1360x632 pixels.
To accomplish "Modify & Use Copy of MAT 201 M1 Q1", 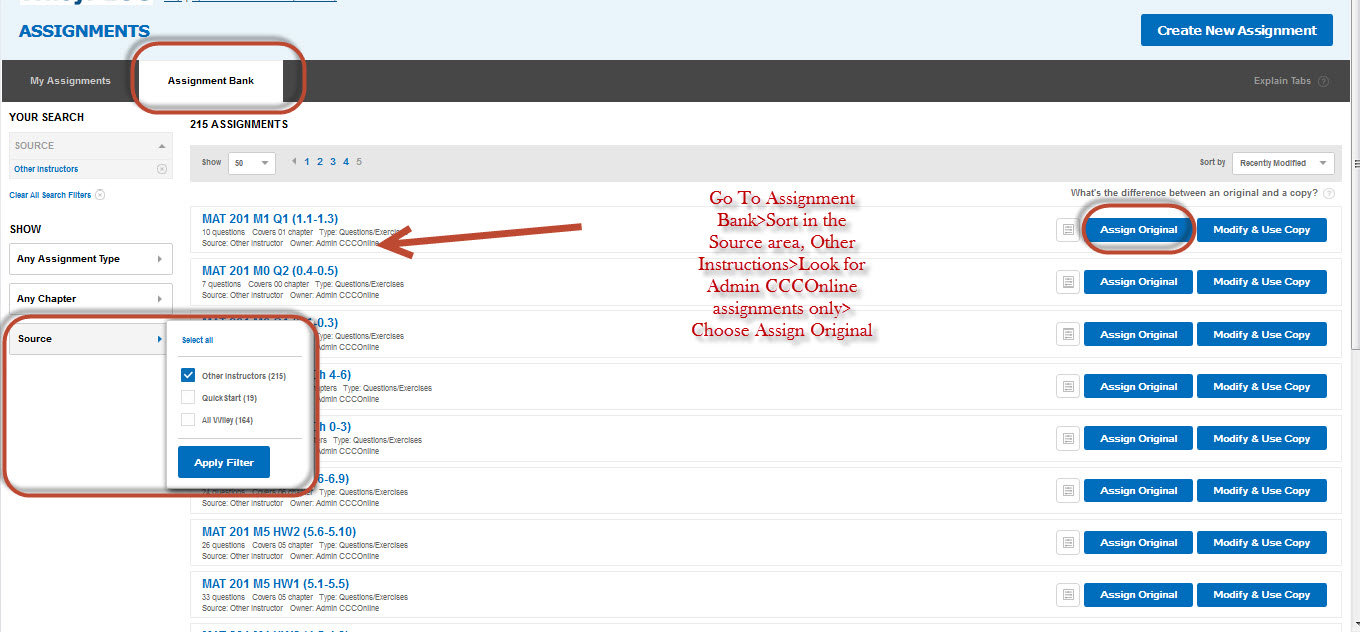I will coord(1262,230).
